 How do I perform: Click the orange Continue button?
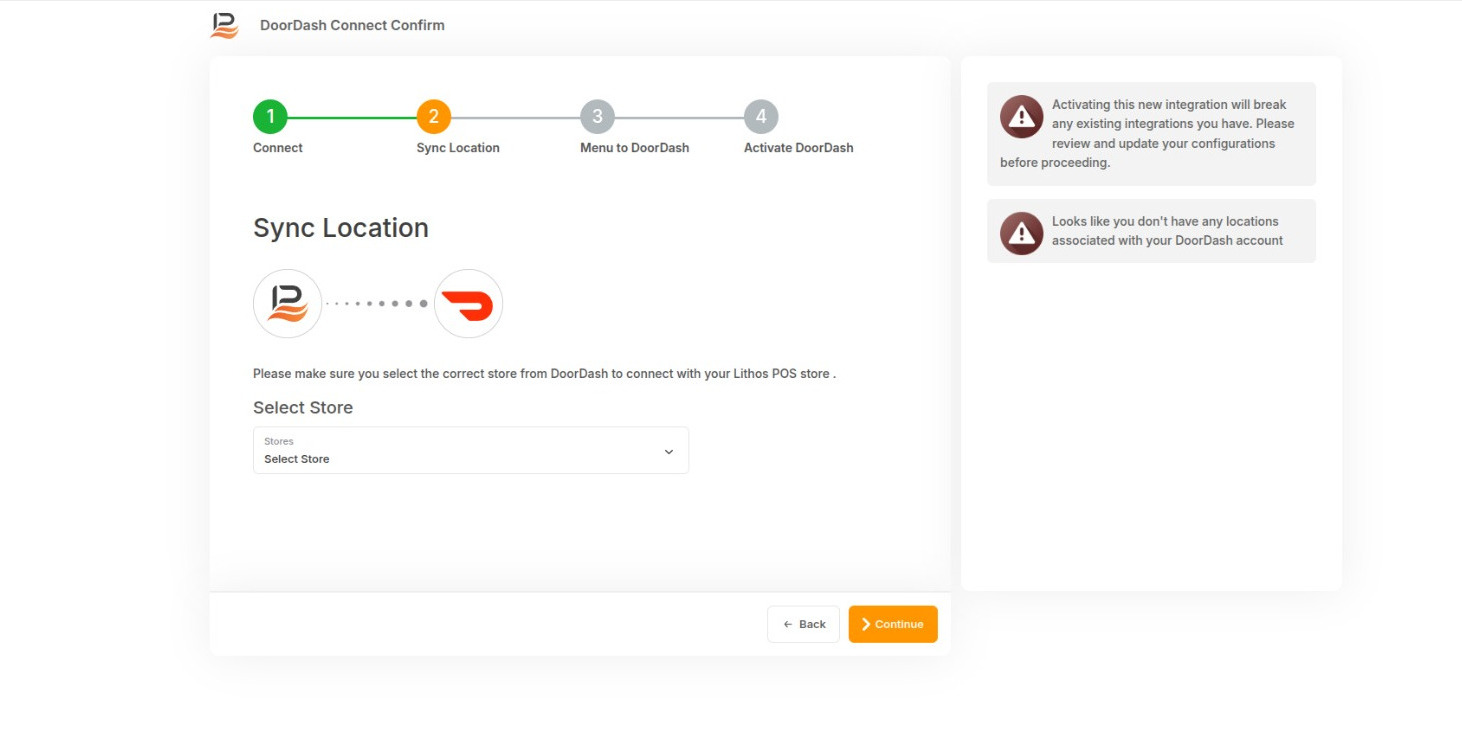tap(893, 624)
